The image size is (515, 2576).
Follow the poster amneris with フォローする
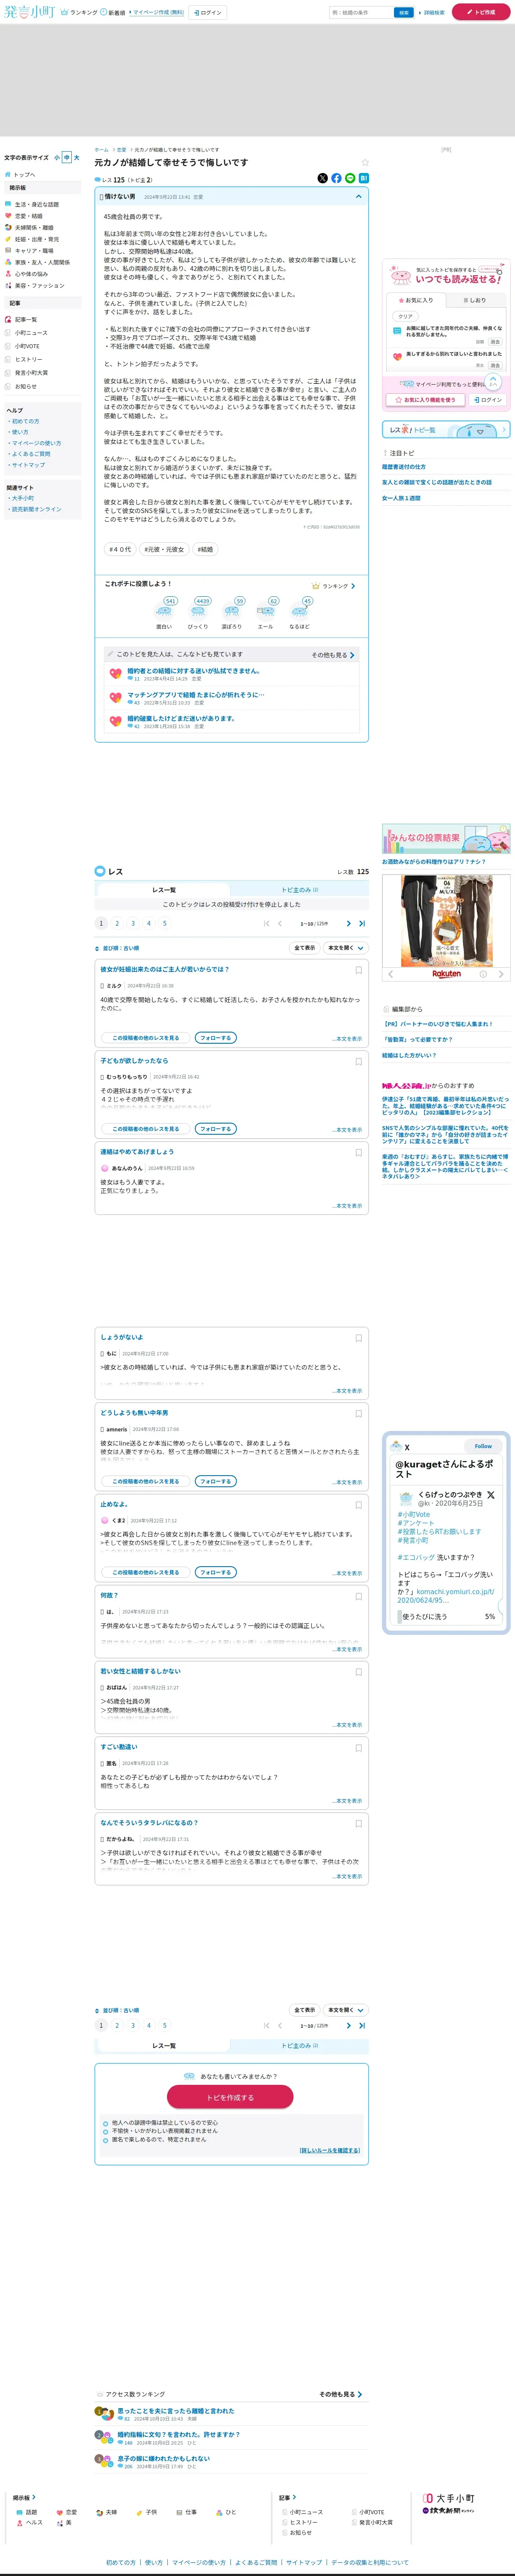click(216, 1481)
